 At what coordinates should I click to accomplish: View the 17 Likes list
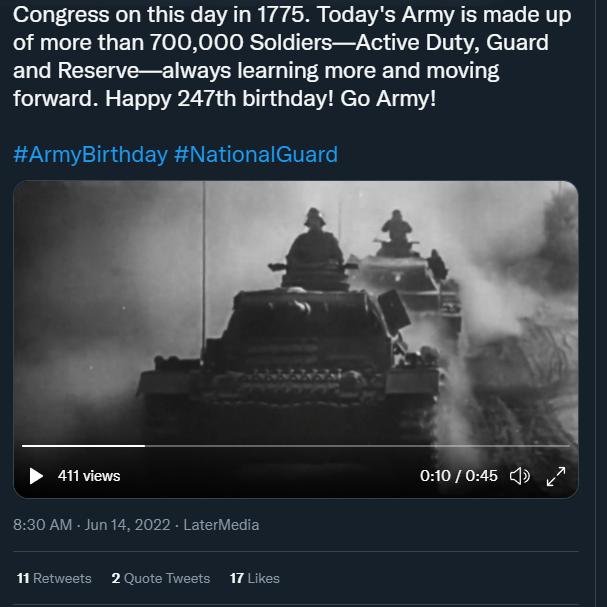coord(254,578)
